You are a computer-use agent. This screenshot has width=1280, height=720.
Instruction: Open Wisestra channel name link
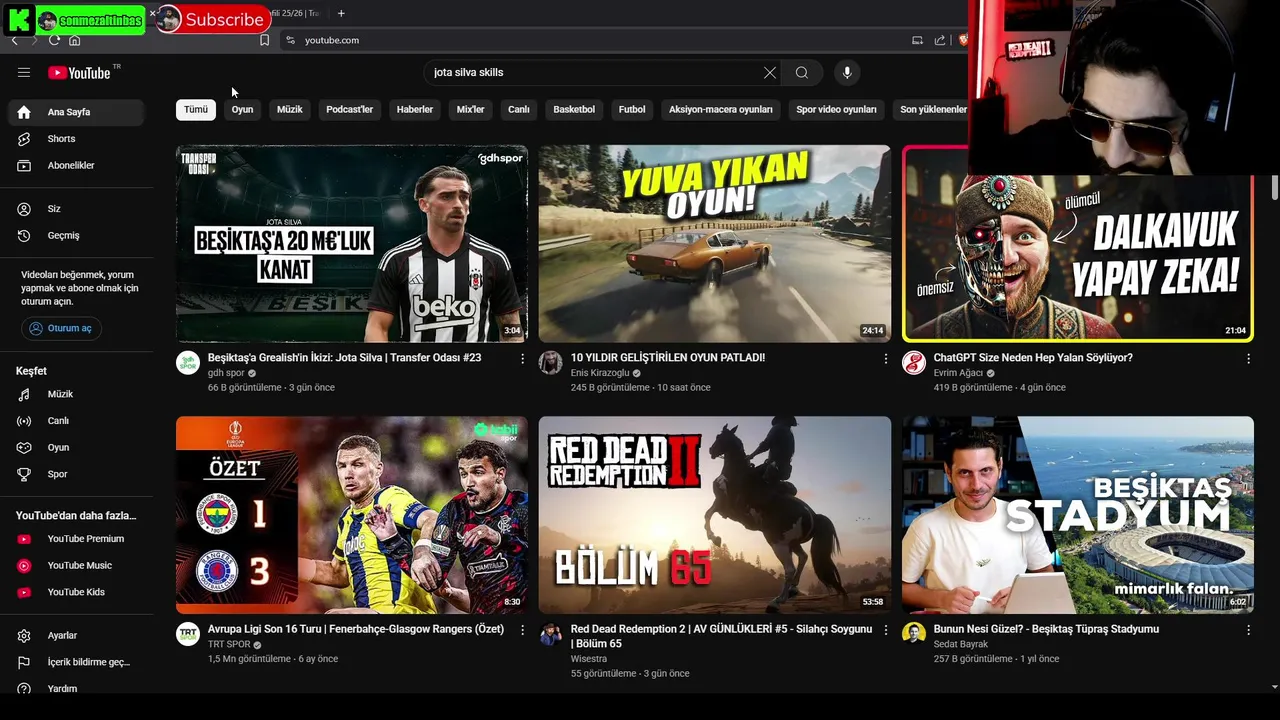589,659
